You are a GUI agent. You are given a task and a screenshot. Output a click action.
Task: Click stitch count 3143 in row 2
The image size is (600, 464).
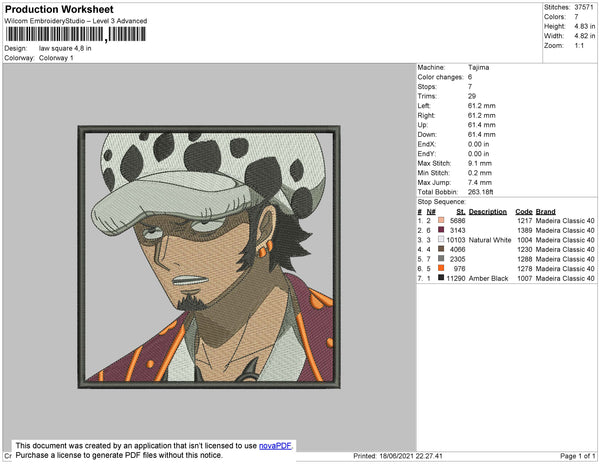pos(458,230)
